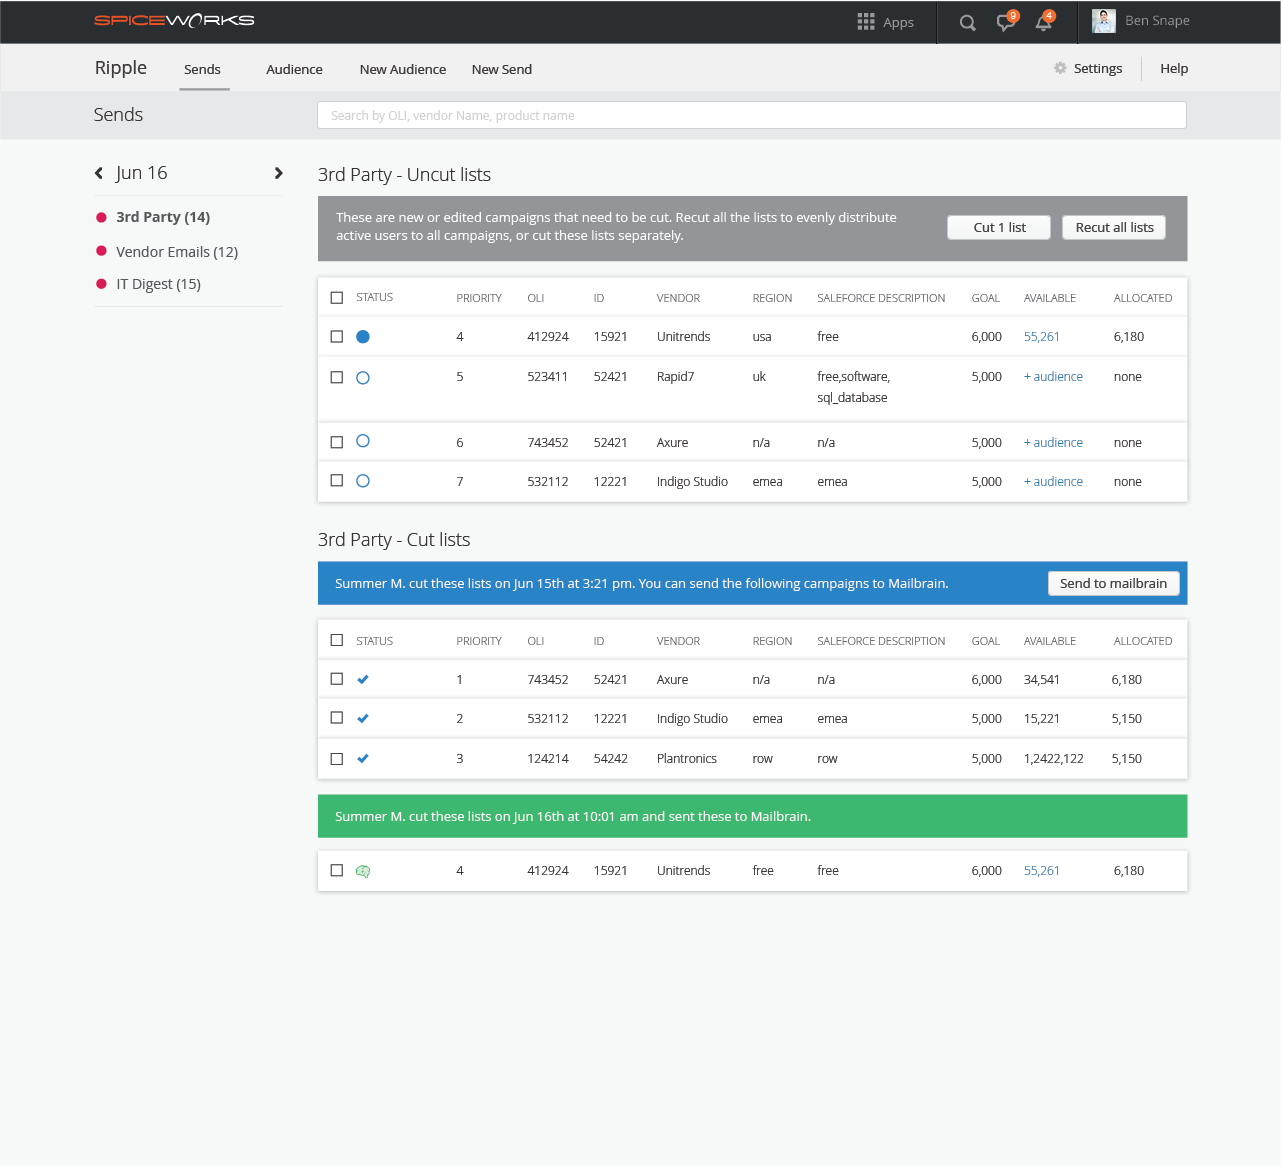This screenshot has height=1167, width=1281.
Task: Click checkmark status icon in Plantronics row
Action: pyautogui.click(x=363, y=759)
